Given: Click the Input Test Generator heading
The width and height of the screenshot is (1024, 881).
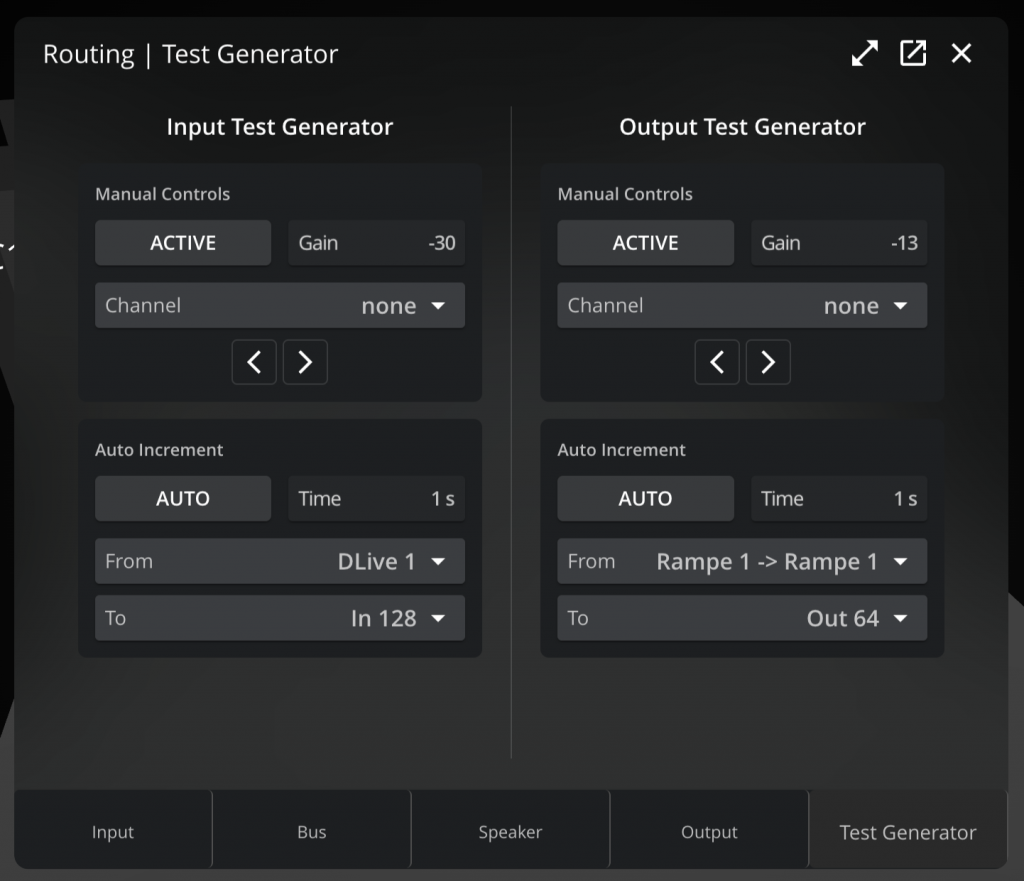Looking at the screenshot, I should 280,127.
